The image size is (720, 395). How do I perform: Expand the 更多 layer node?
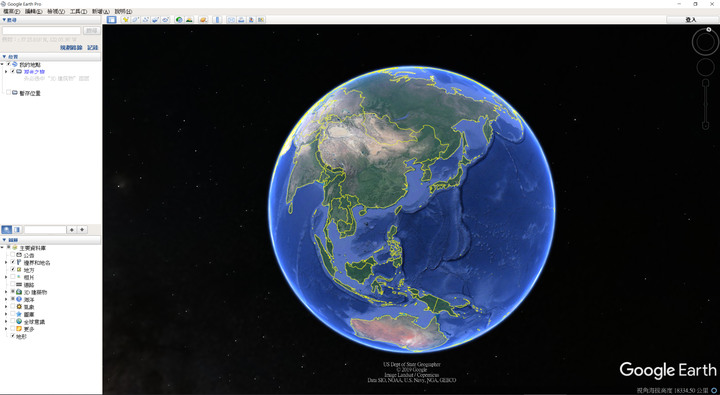(x=6, y=329)
